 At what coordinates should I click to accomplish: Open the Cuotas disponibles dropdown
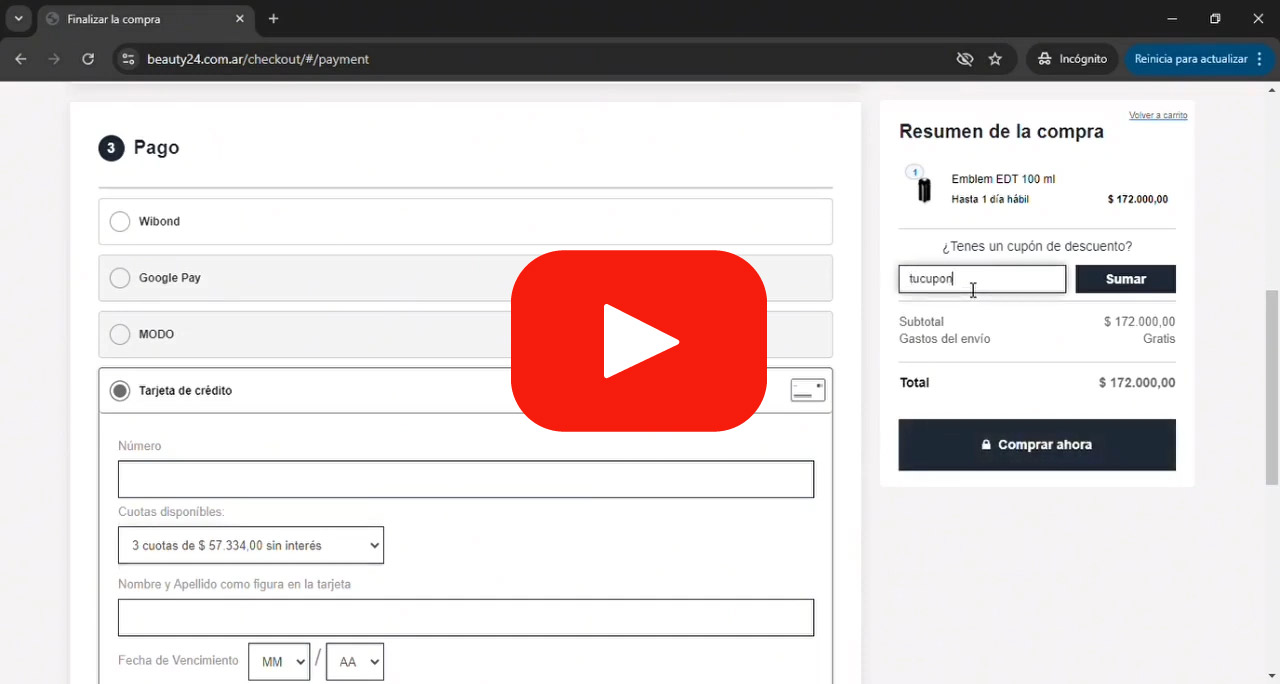tap(251, 545)
